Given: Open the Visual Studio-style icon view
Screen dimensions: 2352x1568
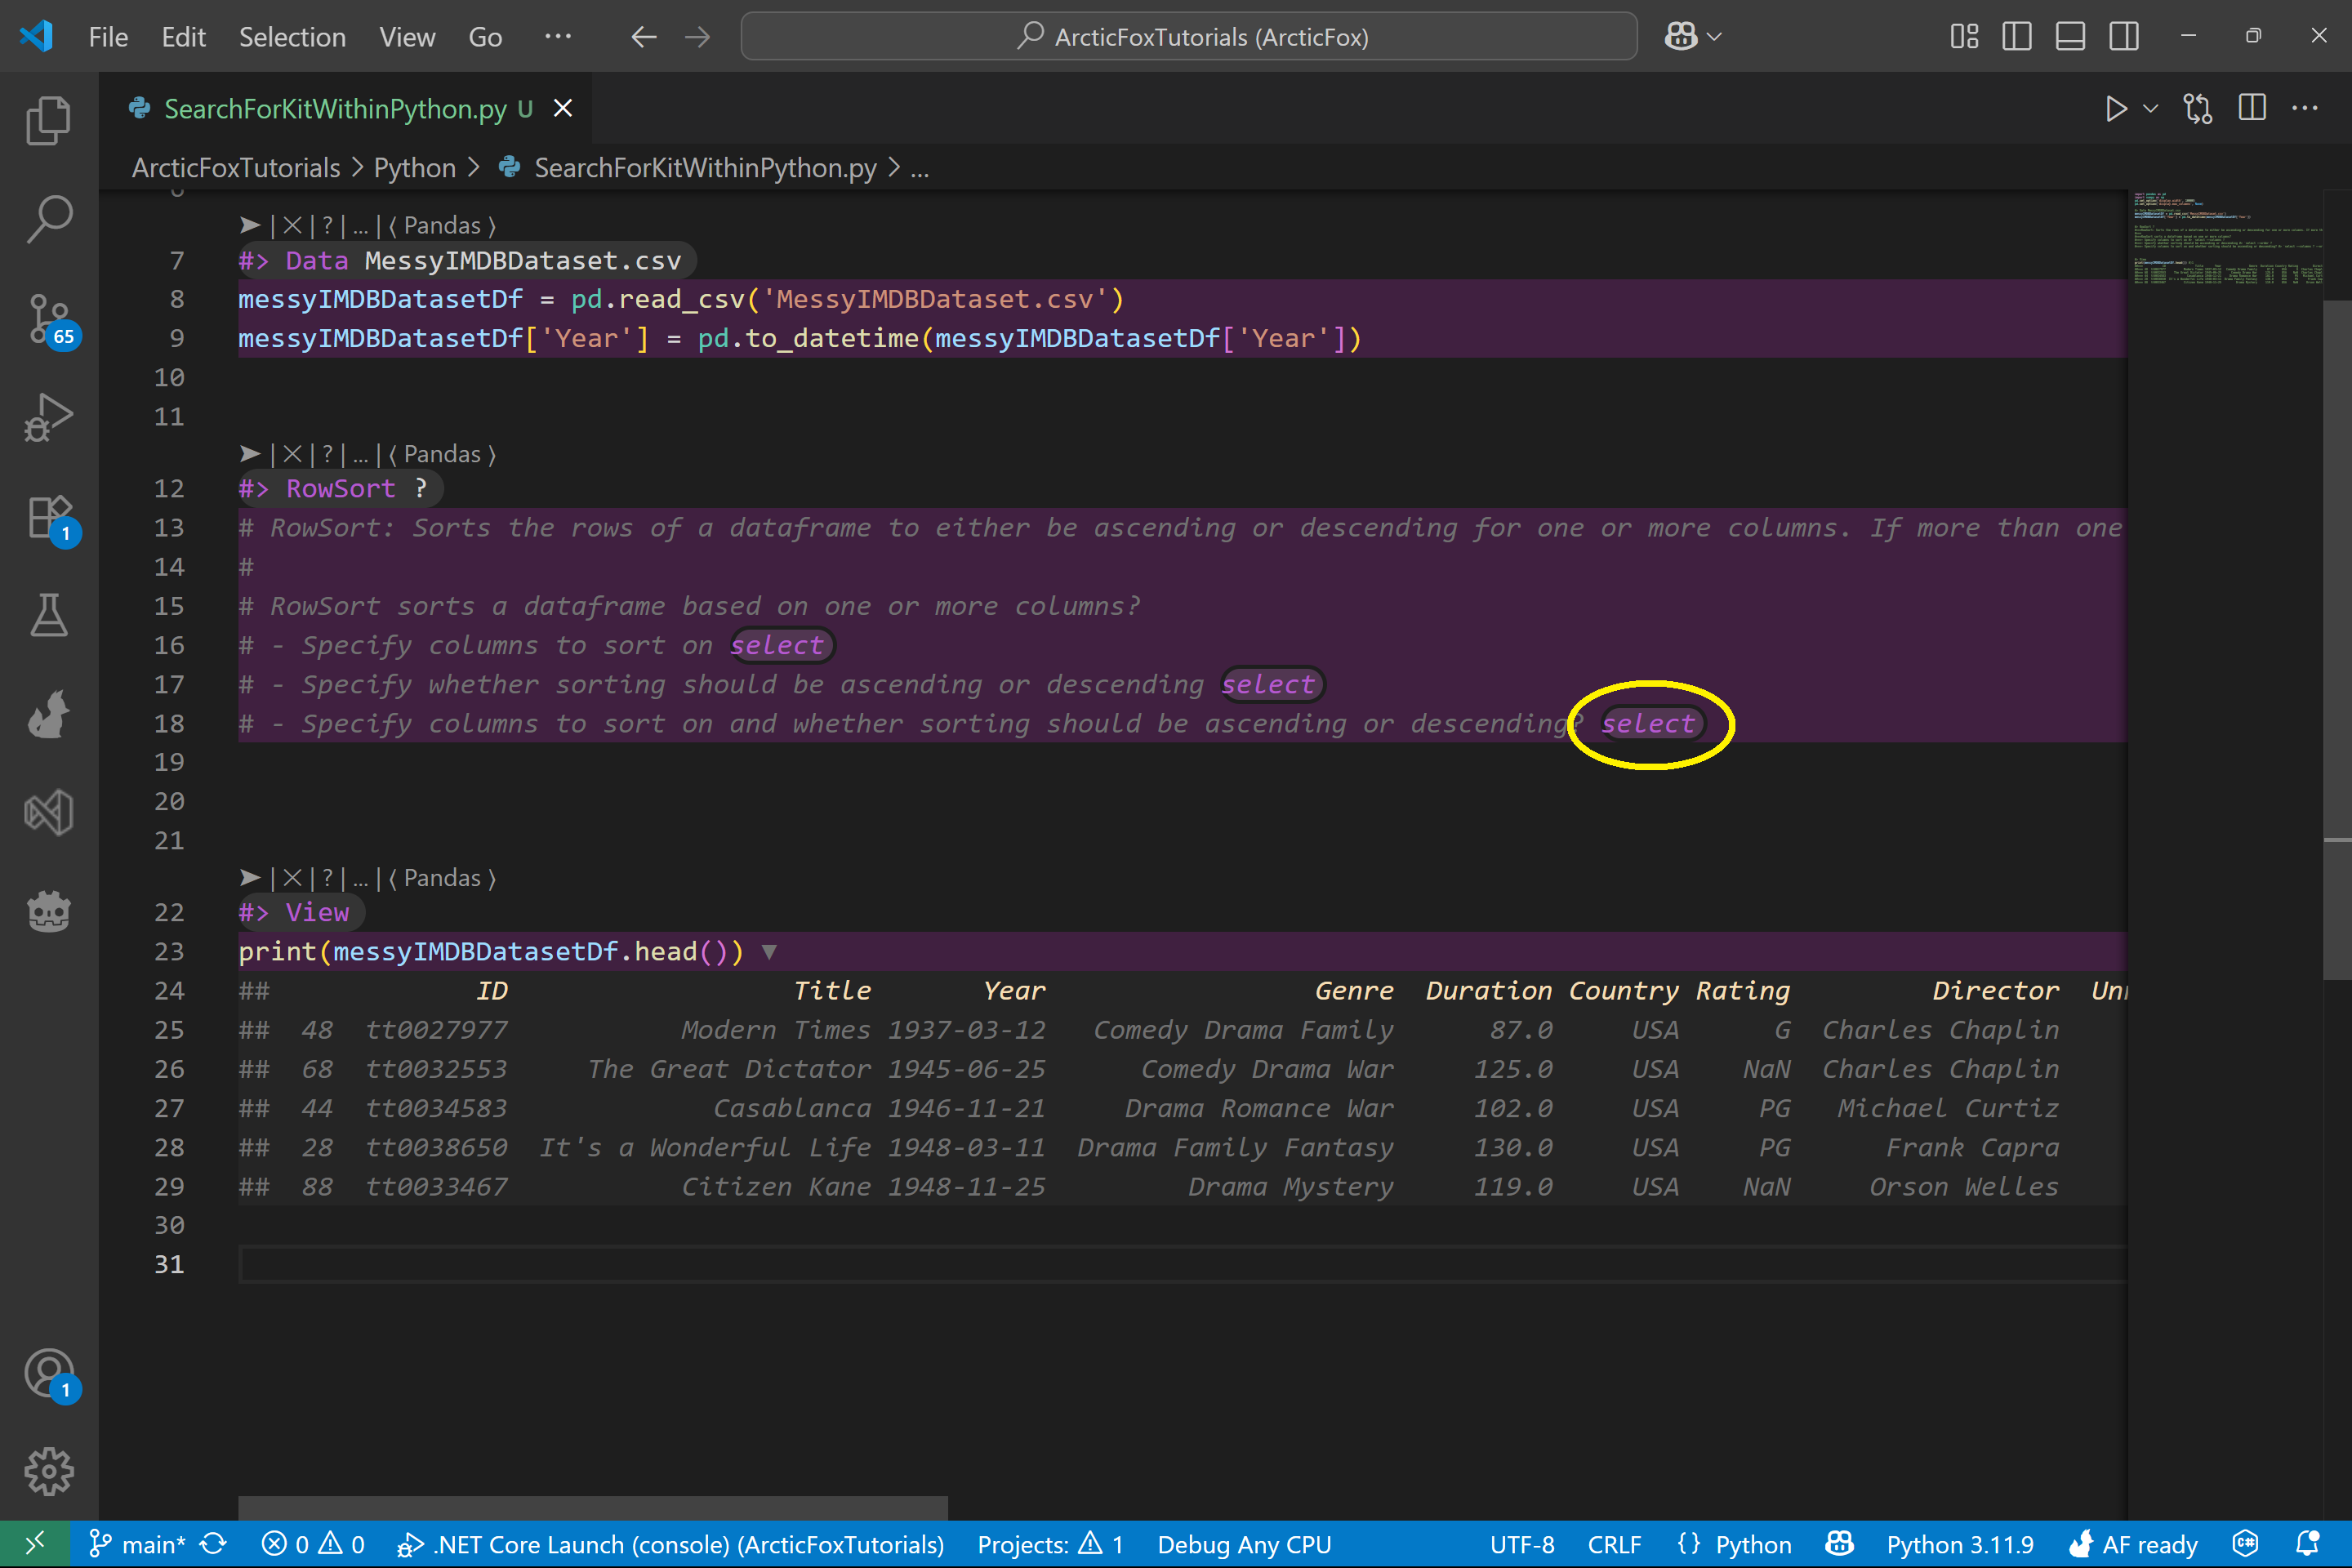Looking at the screenshot, I should [48, 813].
